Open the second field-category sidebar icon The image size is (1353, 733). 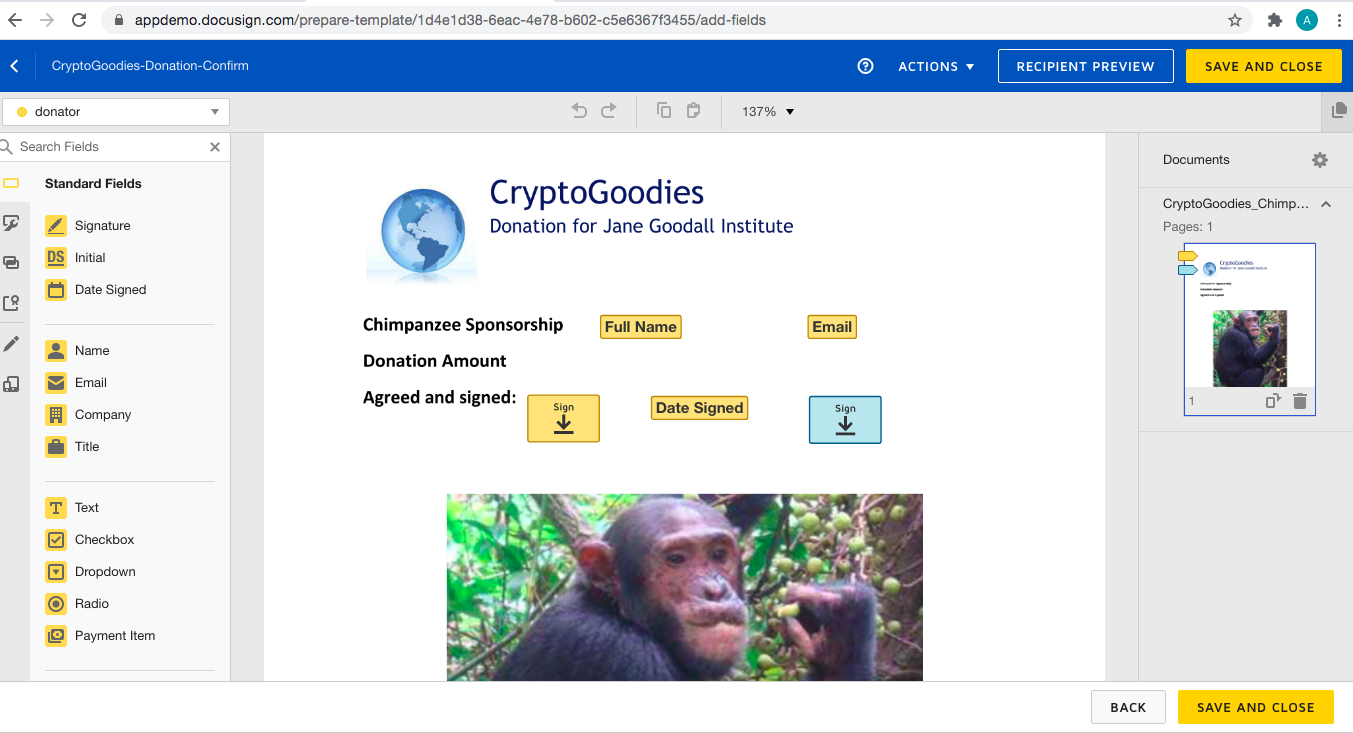point(11,223)
